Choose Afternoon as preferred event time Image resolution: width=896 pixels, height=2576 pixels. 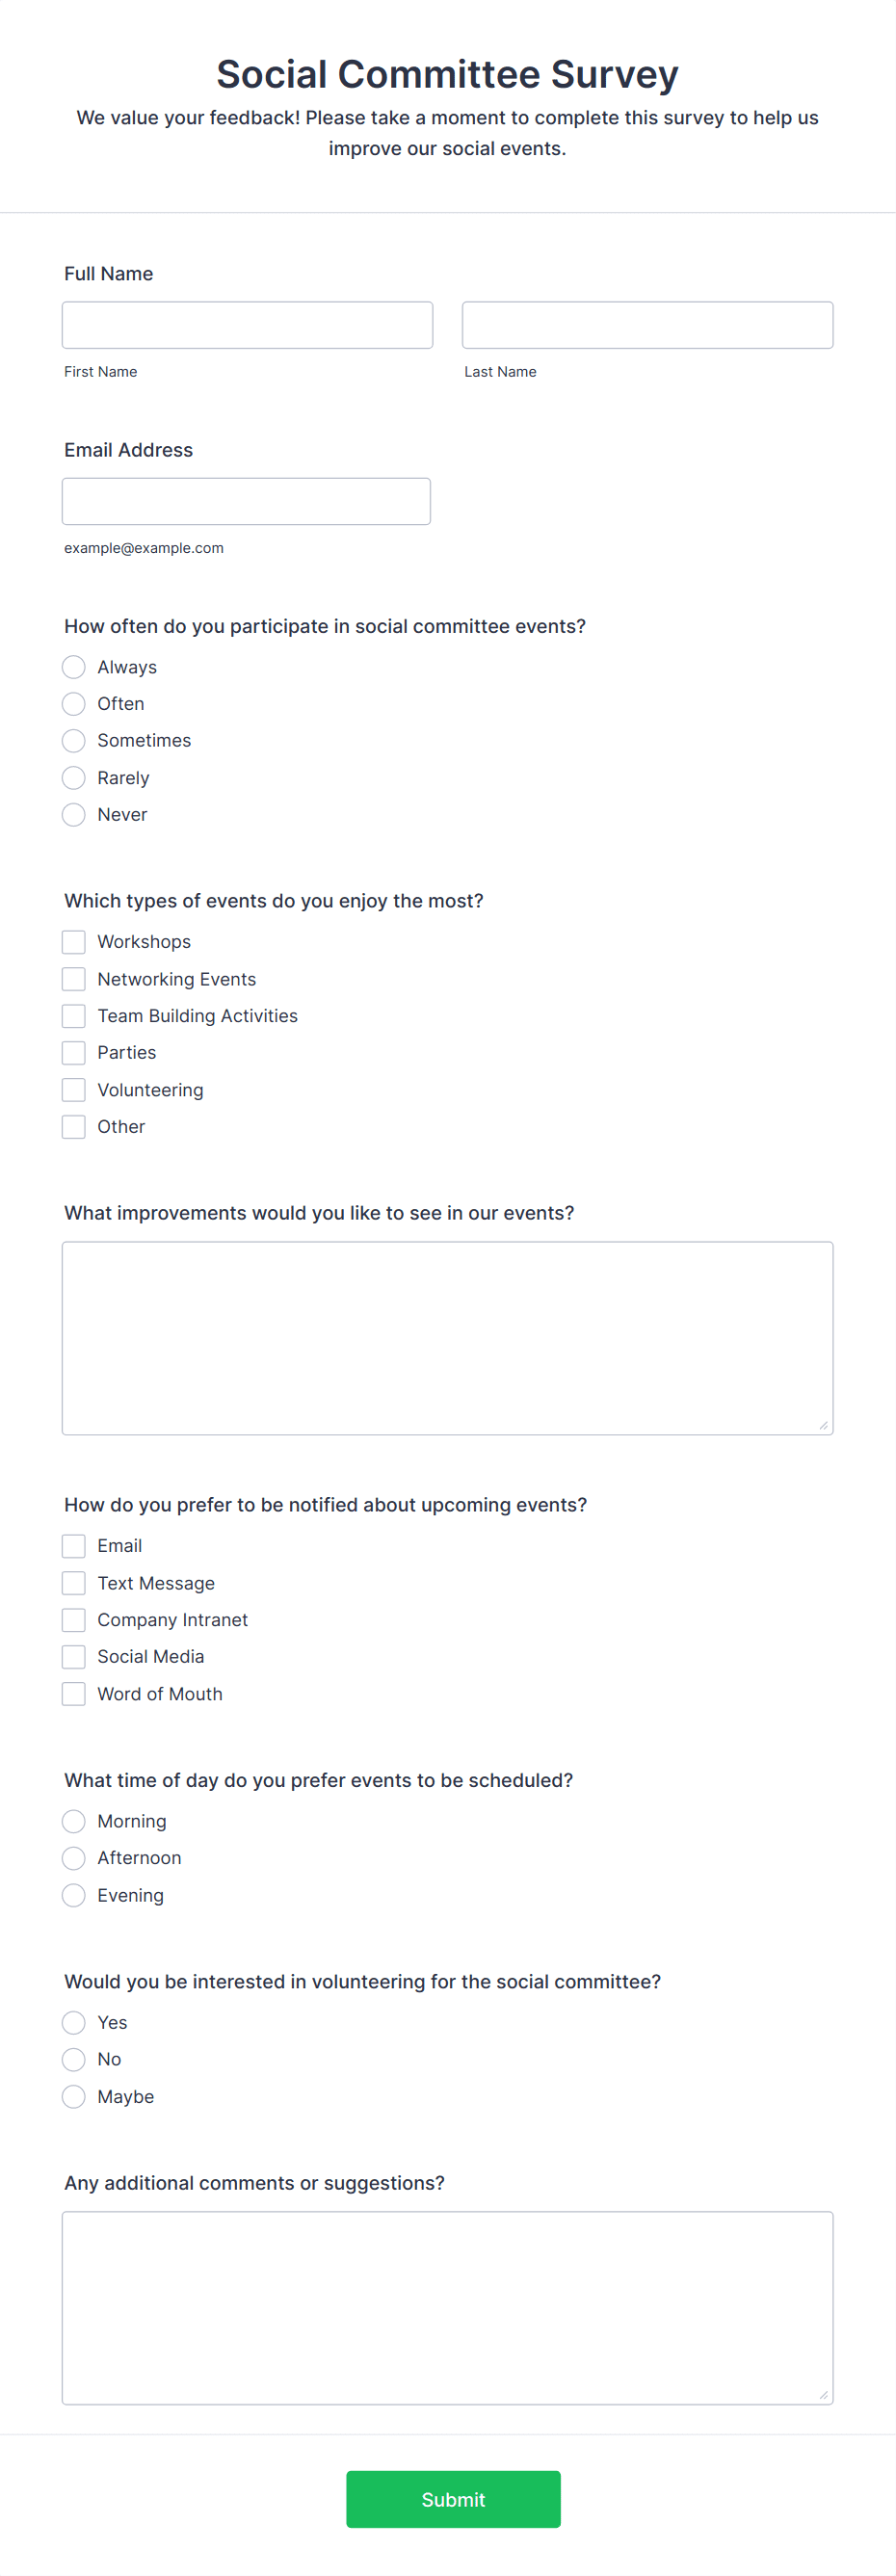pos(74,1858)
